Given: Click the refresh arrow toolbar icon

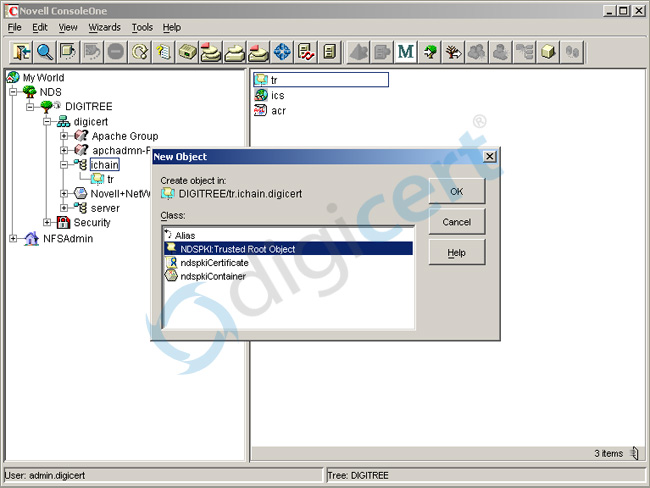Looking at the screenshot, I should coord(140,51).
